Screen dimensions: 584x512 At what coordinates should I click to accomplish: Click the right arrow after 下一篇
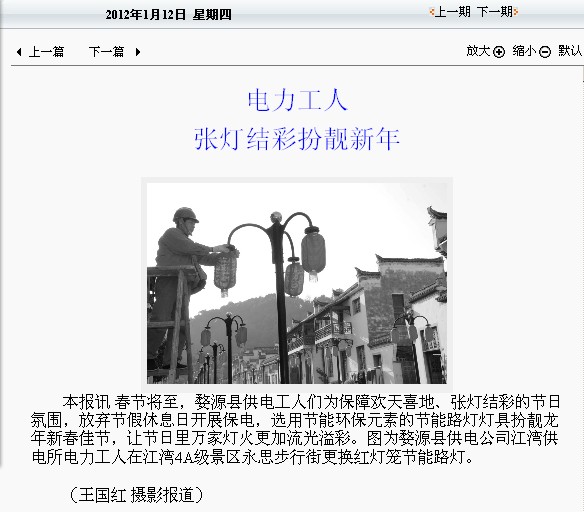coord(138,52)
